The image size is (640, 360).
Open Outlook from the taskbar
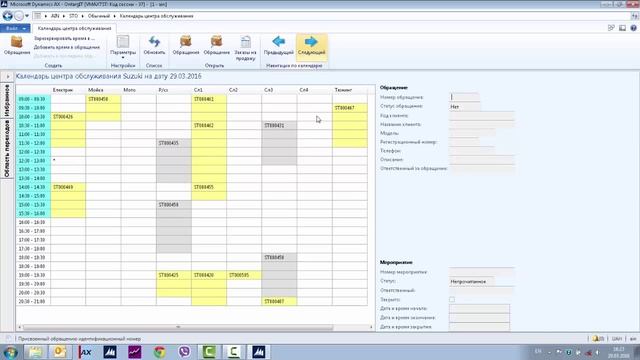click(60, 352)
